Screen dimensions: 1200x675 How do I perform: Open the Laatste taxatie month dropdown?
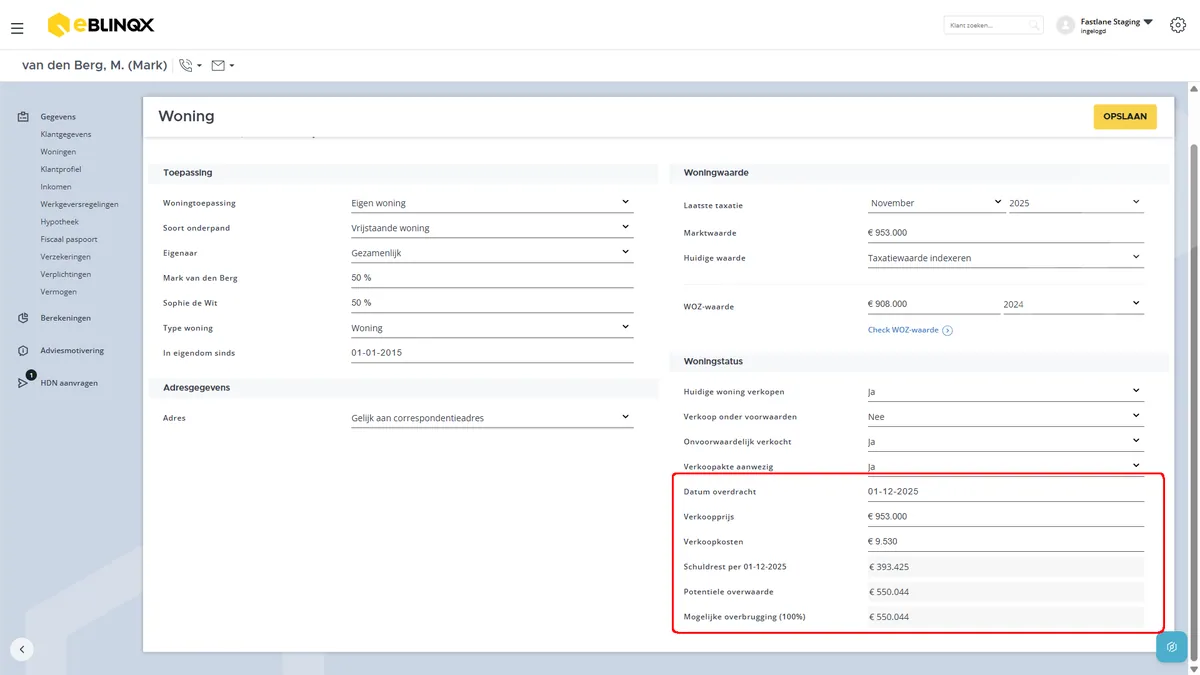(936, 203)
